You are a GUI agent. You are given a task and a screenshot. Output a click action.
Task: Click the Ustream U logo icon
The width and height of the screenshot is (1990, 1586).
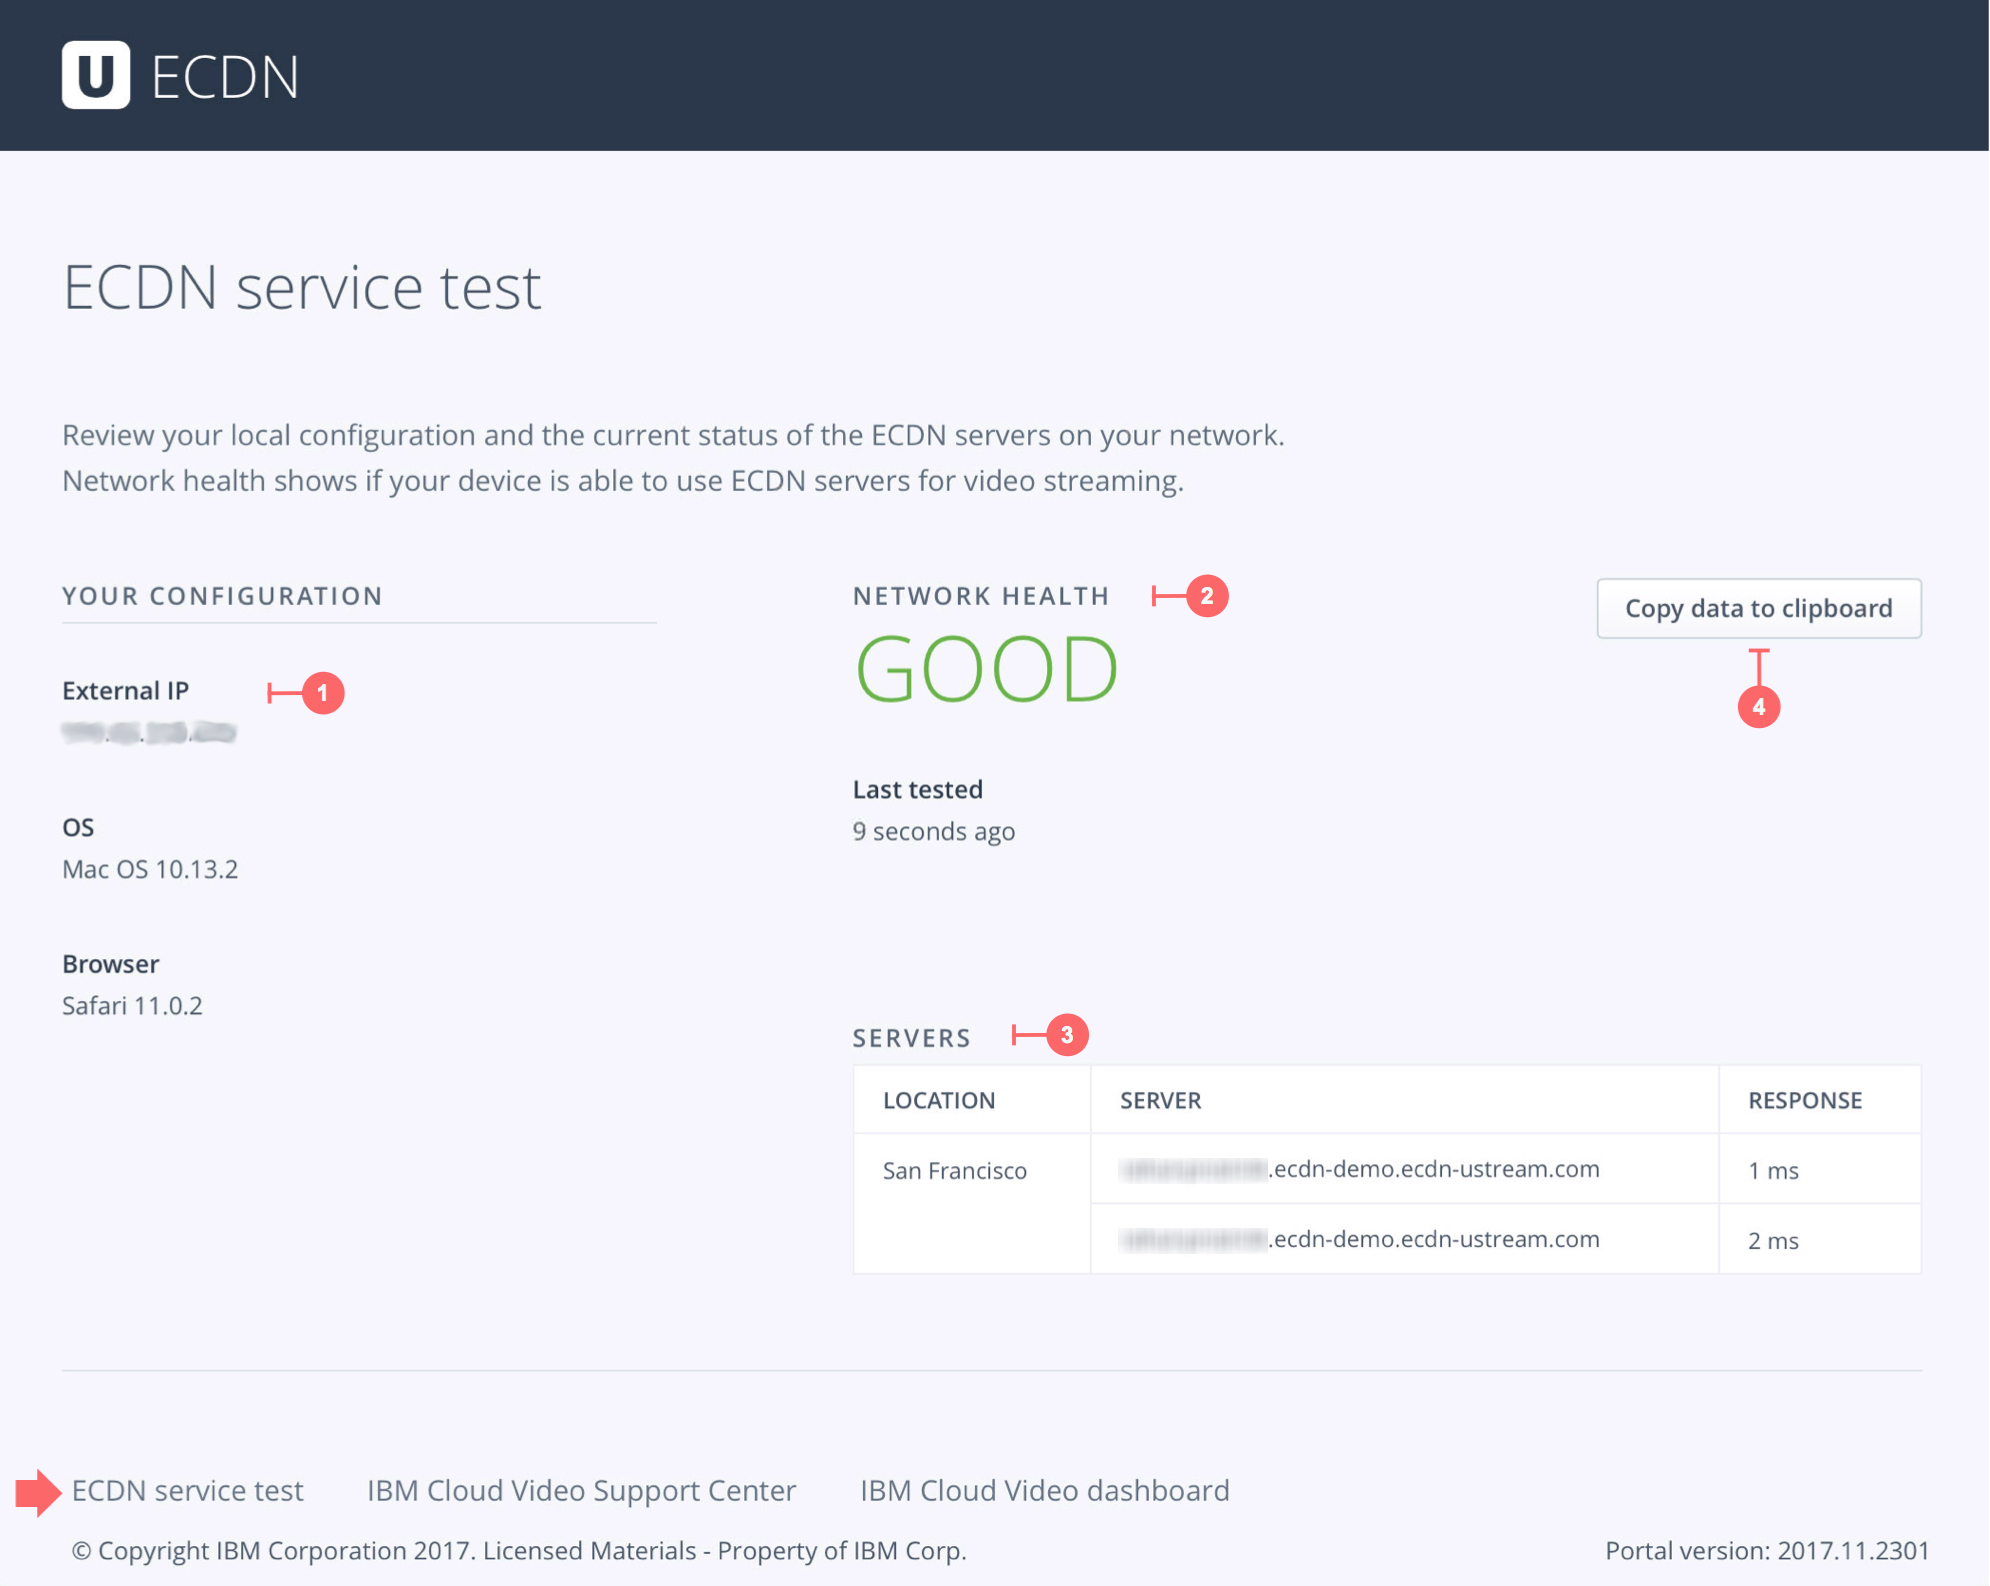96,75
